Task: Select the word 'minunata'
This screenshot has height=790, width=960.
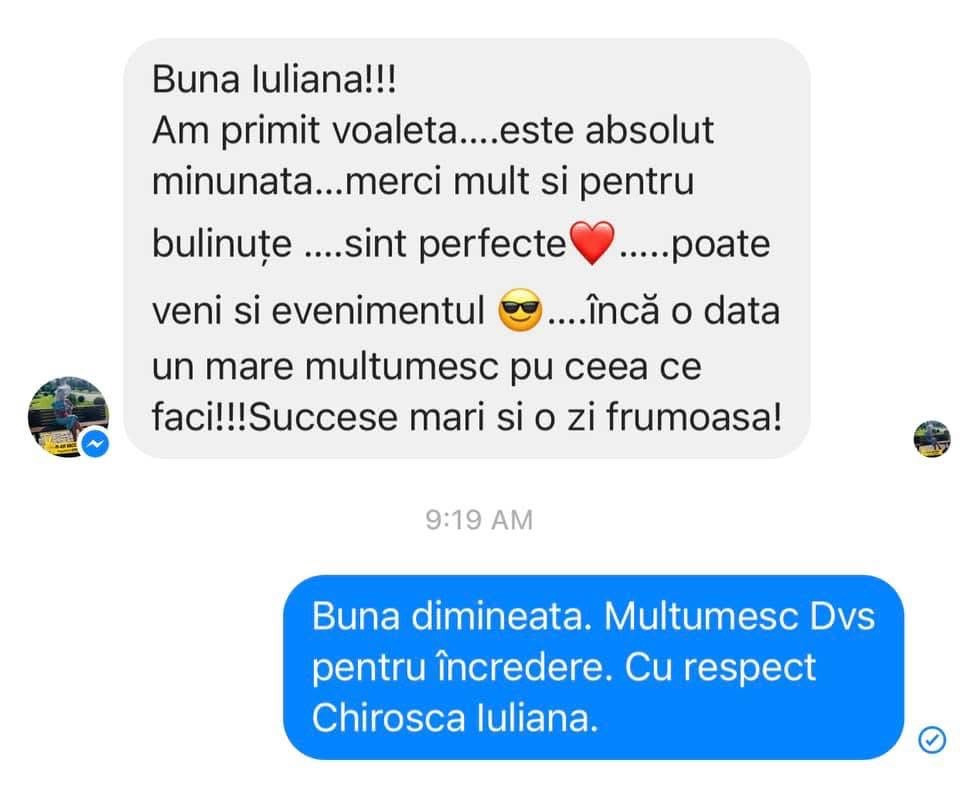Action: (x=232, y=181)
